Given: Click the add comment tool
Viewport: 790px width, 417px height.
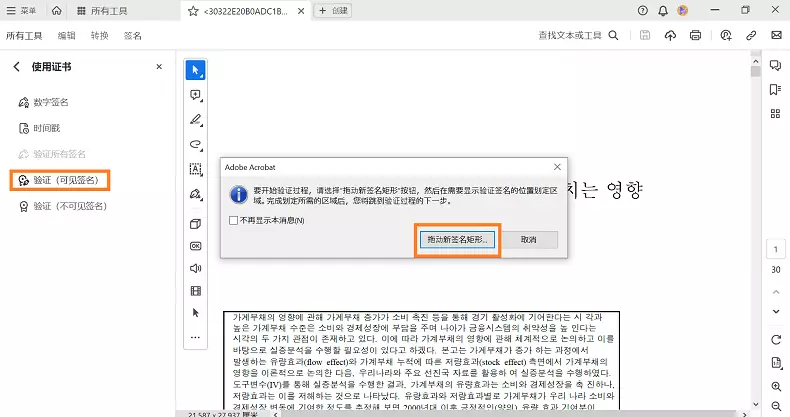Looking at the screenshot, I should [196, 95].
